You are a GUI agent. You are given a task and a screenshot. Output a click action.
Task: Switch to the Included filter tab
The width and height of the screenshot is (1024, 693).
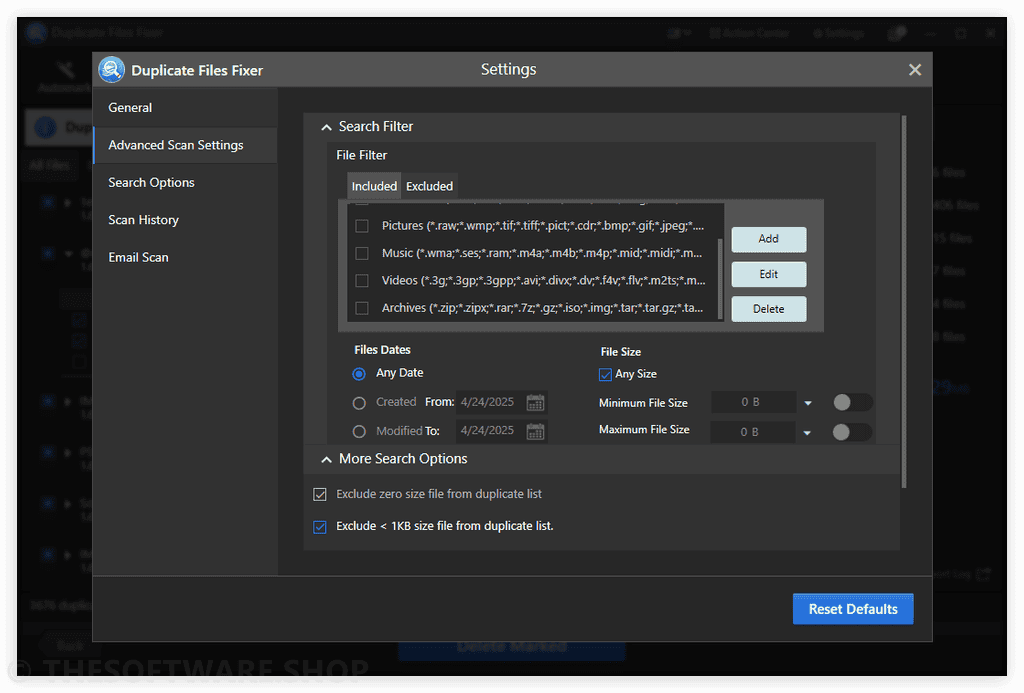coord(374,186)
